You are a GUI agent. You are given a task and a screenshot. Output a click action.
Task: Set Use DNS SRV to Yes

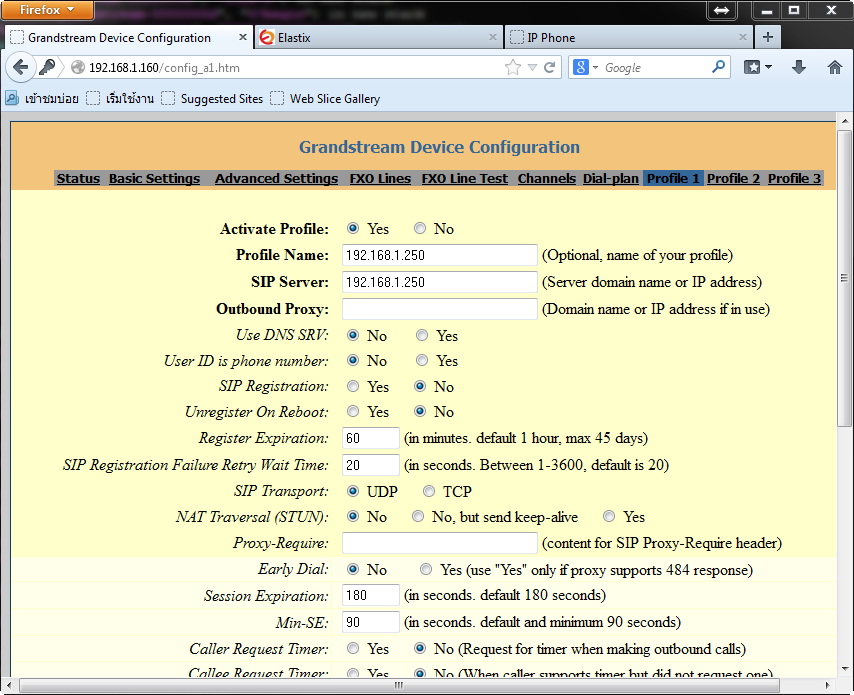[422, 335]
